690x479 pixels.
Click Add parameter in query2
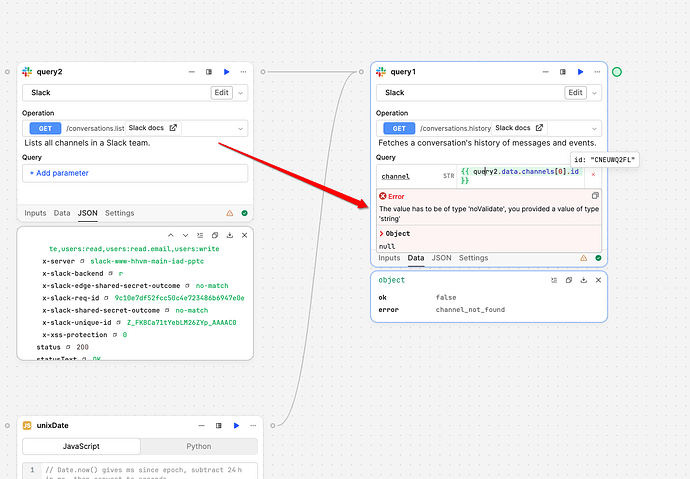(x=59, y=173)
